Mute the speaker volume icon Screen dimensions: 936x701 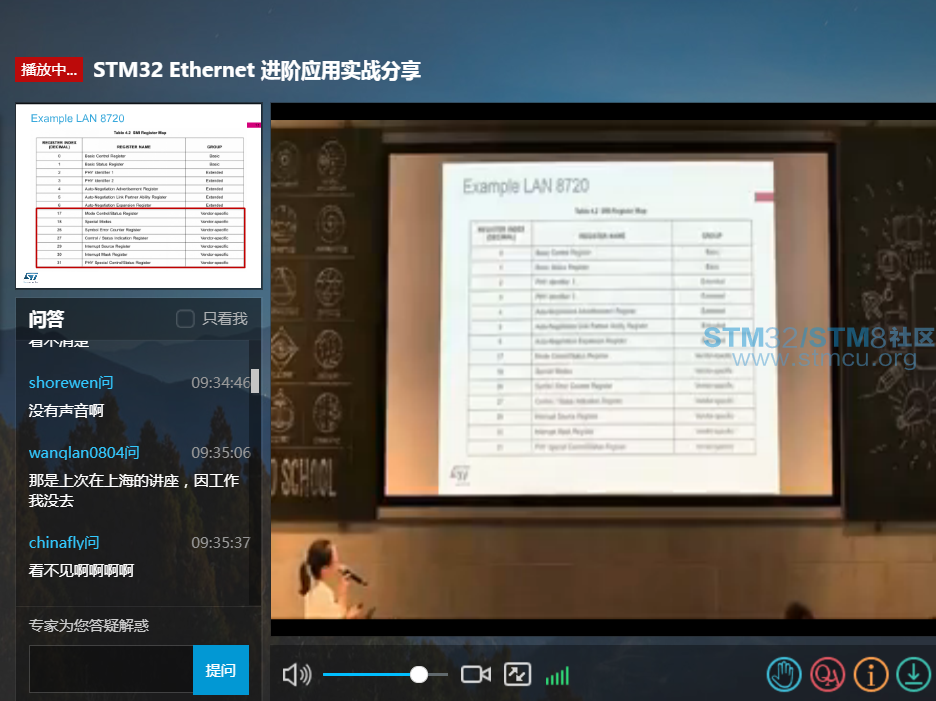tap(297, 675)
